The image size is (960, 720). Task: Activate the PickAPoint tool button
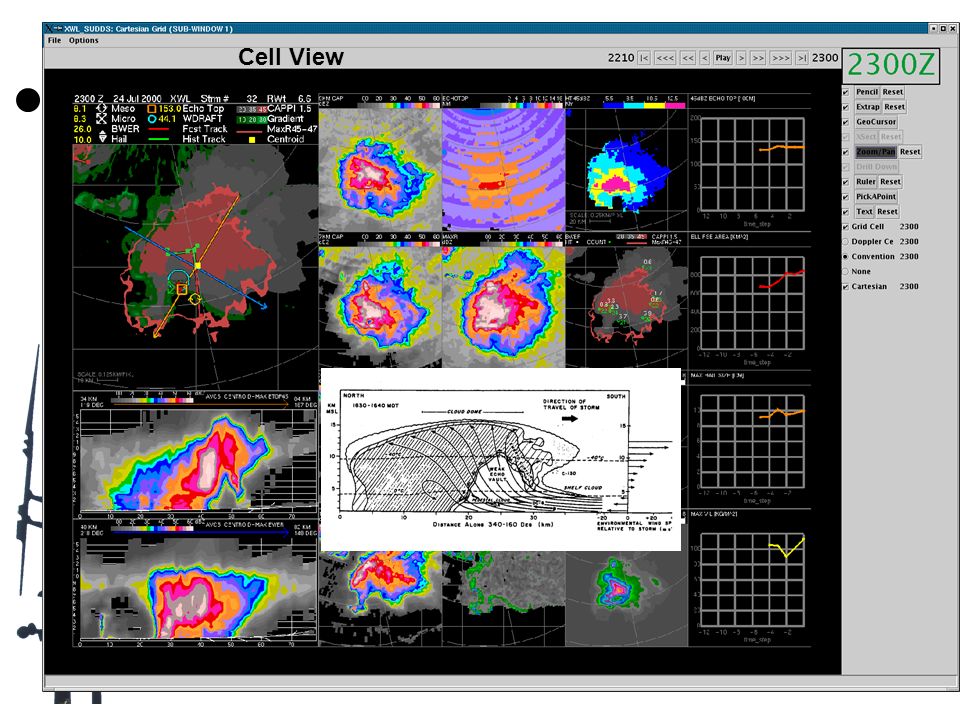coord(876,197)
